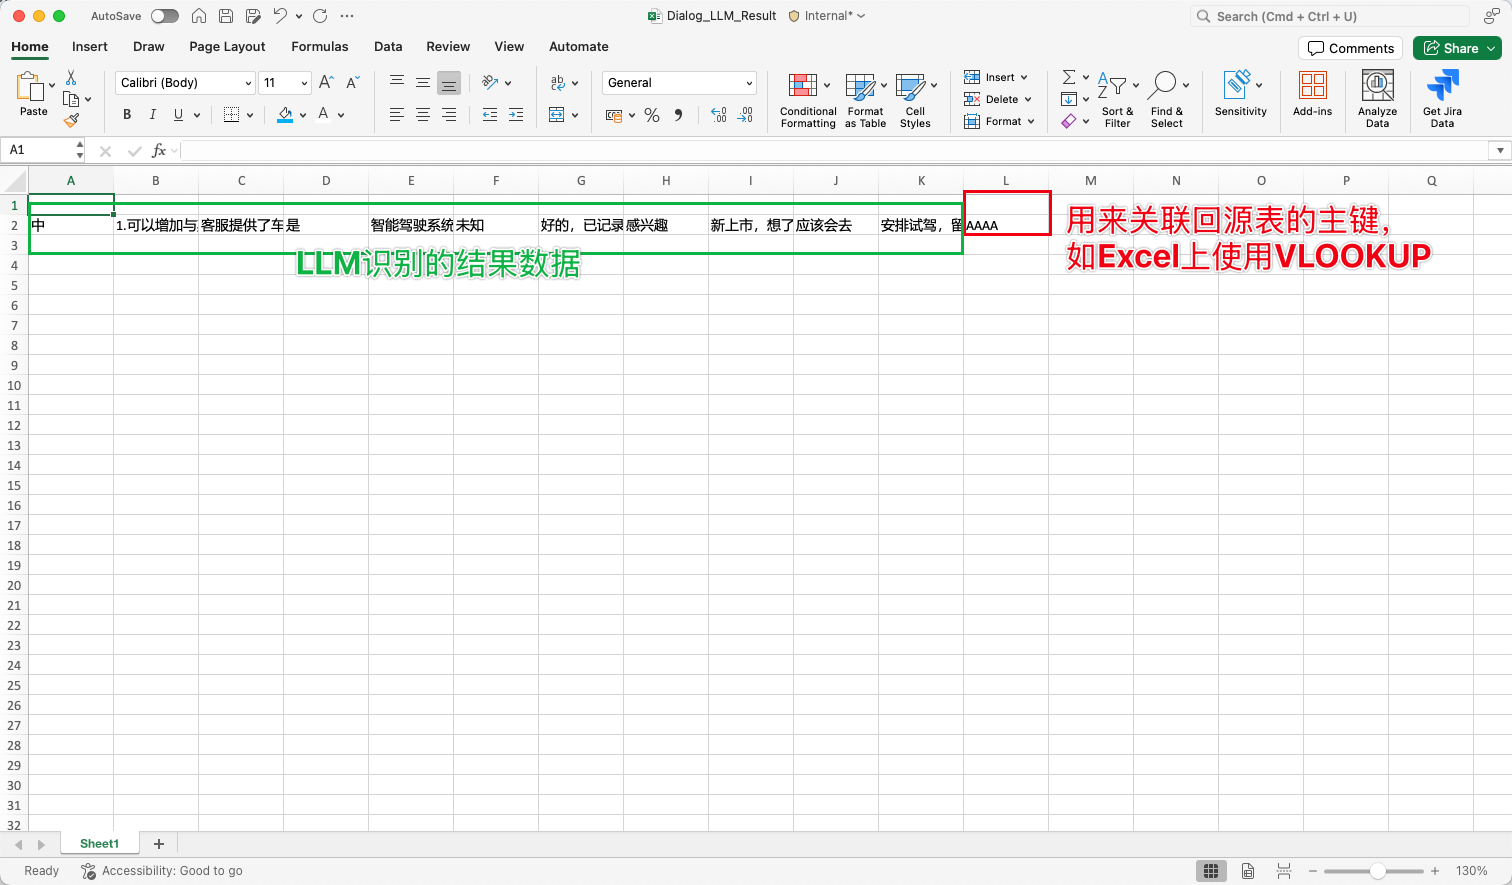This screenshot has height=885, width=1512.
Task: Open the Draw ribbon tab
Action: tap(149, 47)
